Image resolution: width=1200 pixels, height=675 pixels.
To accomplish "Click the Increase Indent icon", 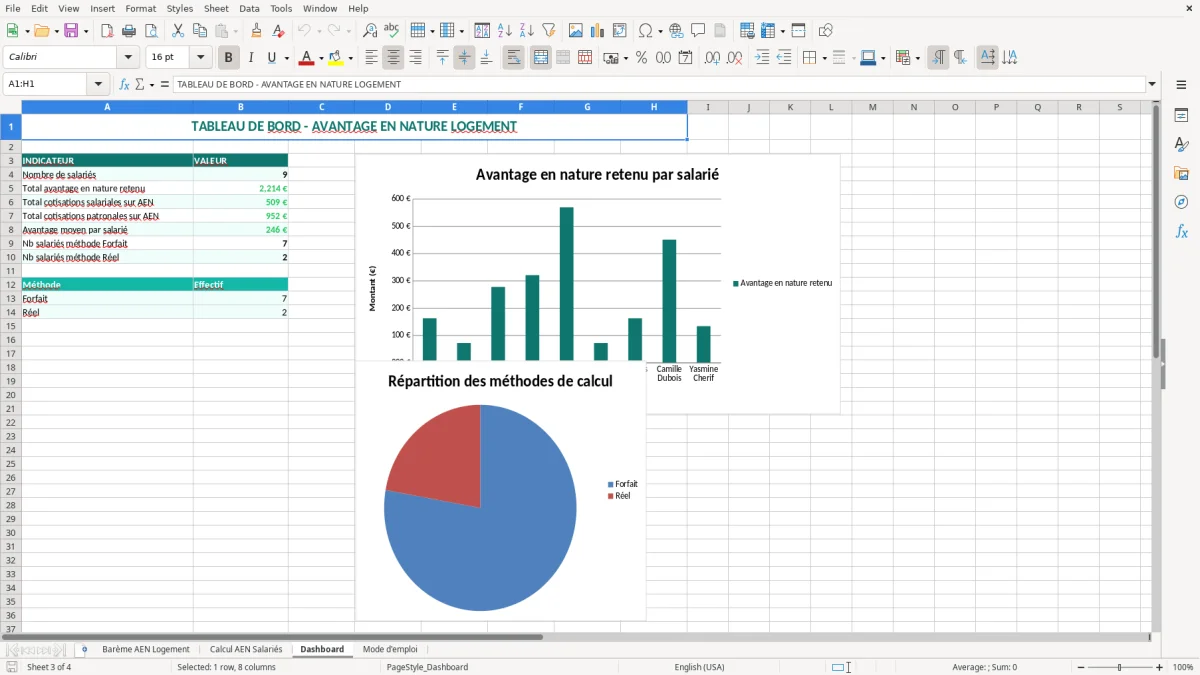I will coord(762,58).
